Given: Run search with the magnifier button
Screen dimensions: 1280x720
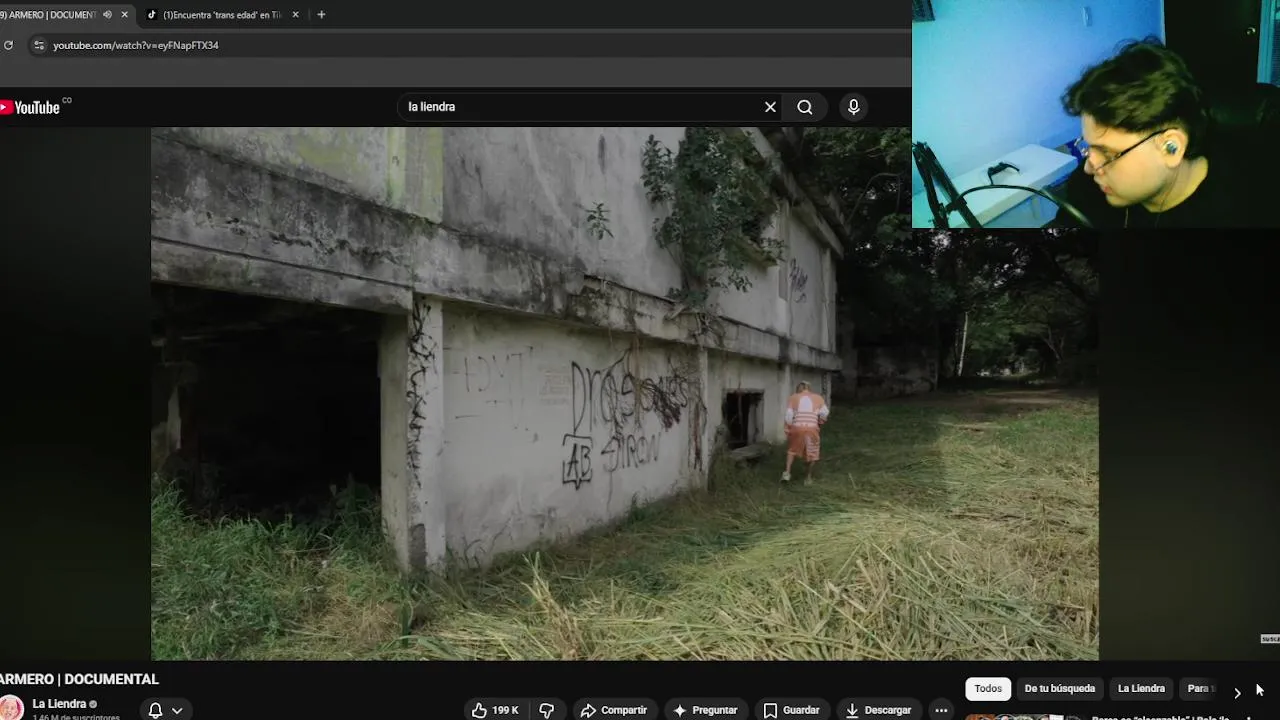Looking at the screenshot, I should (x=805, y=107).
